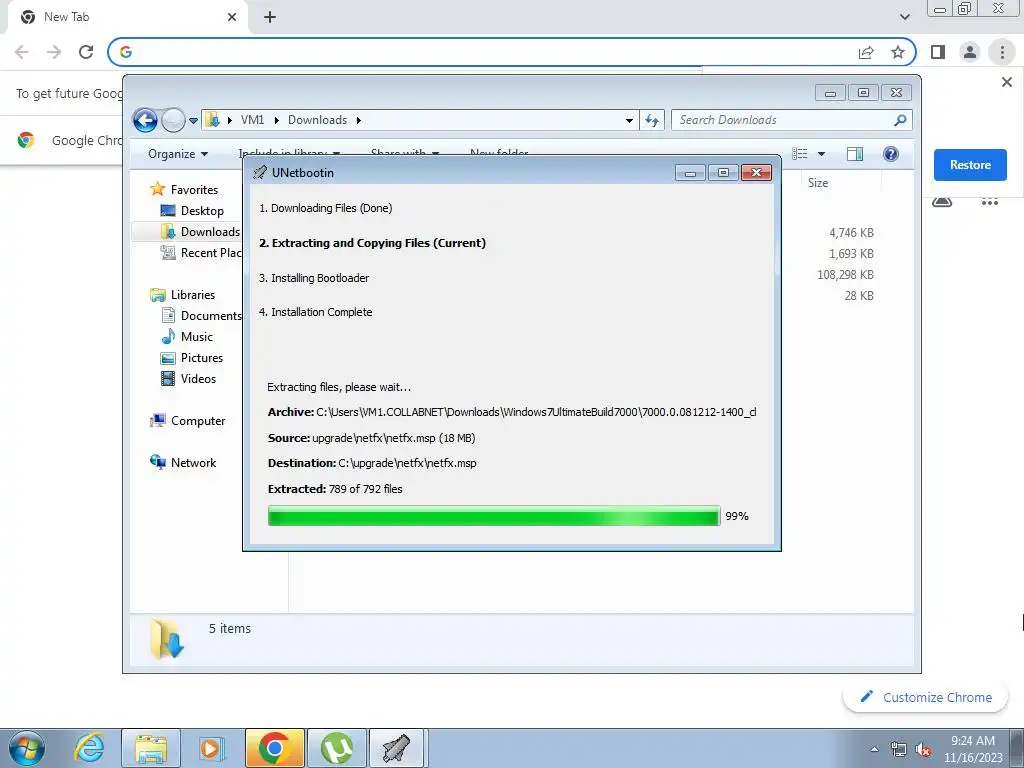Minimize the UNetbootin window
Image resolution: width=1024 pixels, height=768 pixels.
[690, 172]
